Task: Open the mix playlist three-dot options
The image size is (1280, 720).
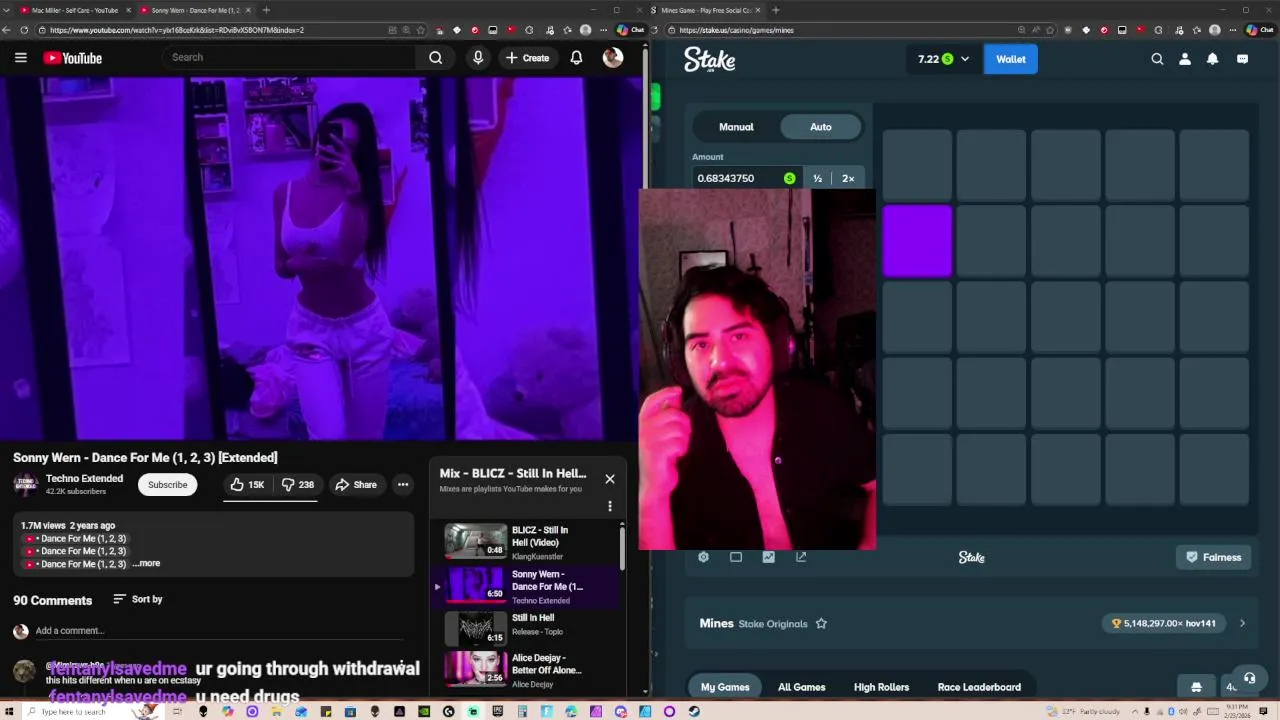Action: coord(610,506)
